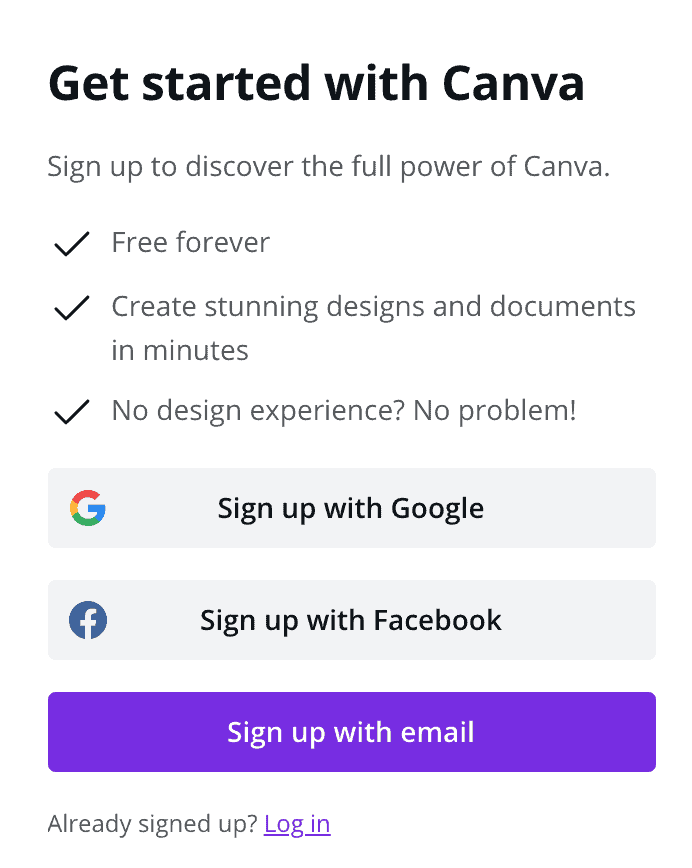
Task: Select the Free forever text
Action: (190, 243)
